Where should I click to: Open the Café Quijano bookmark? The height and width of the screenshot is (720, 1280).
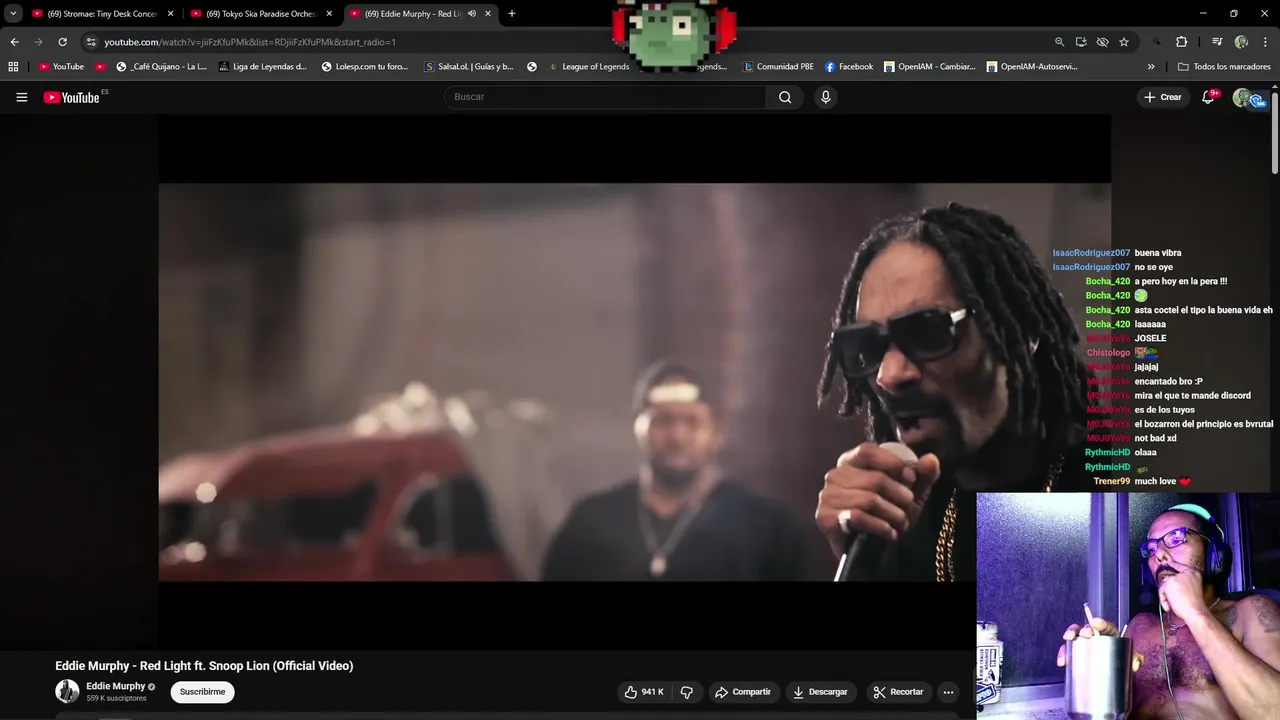(x=161, y=67)
